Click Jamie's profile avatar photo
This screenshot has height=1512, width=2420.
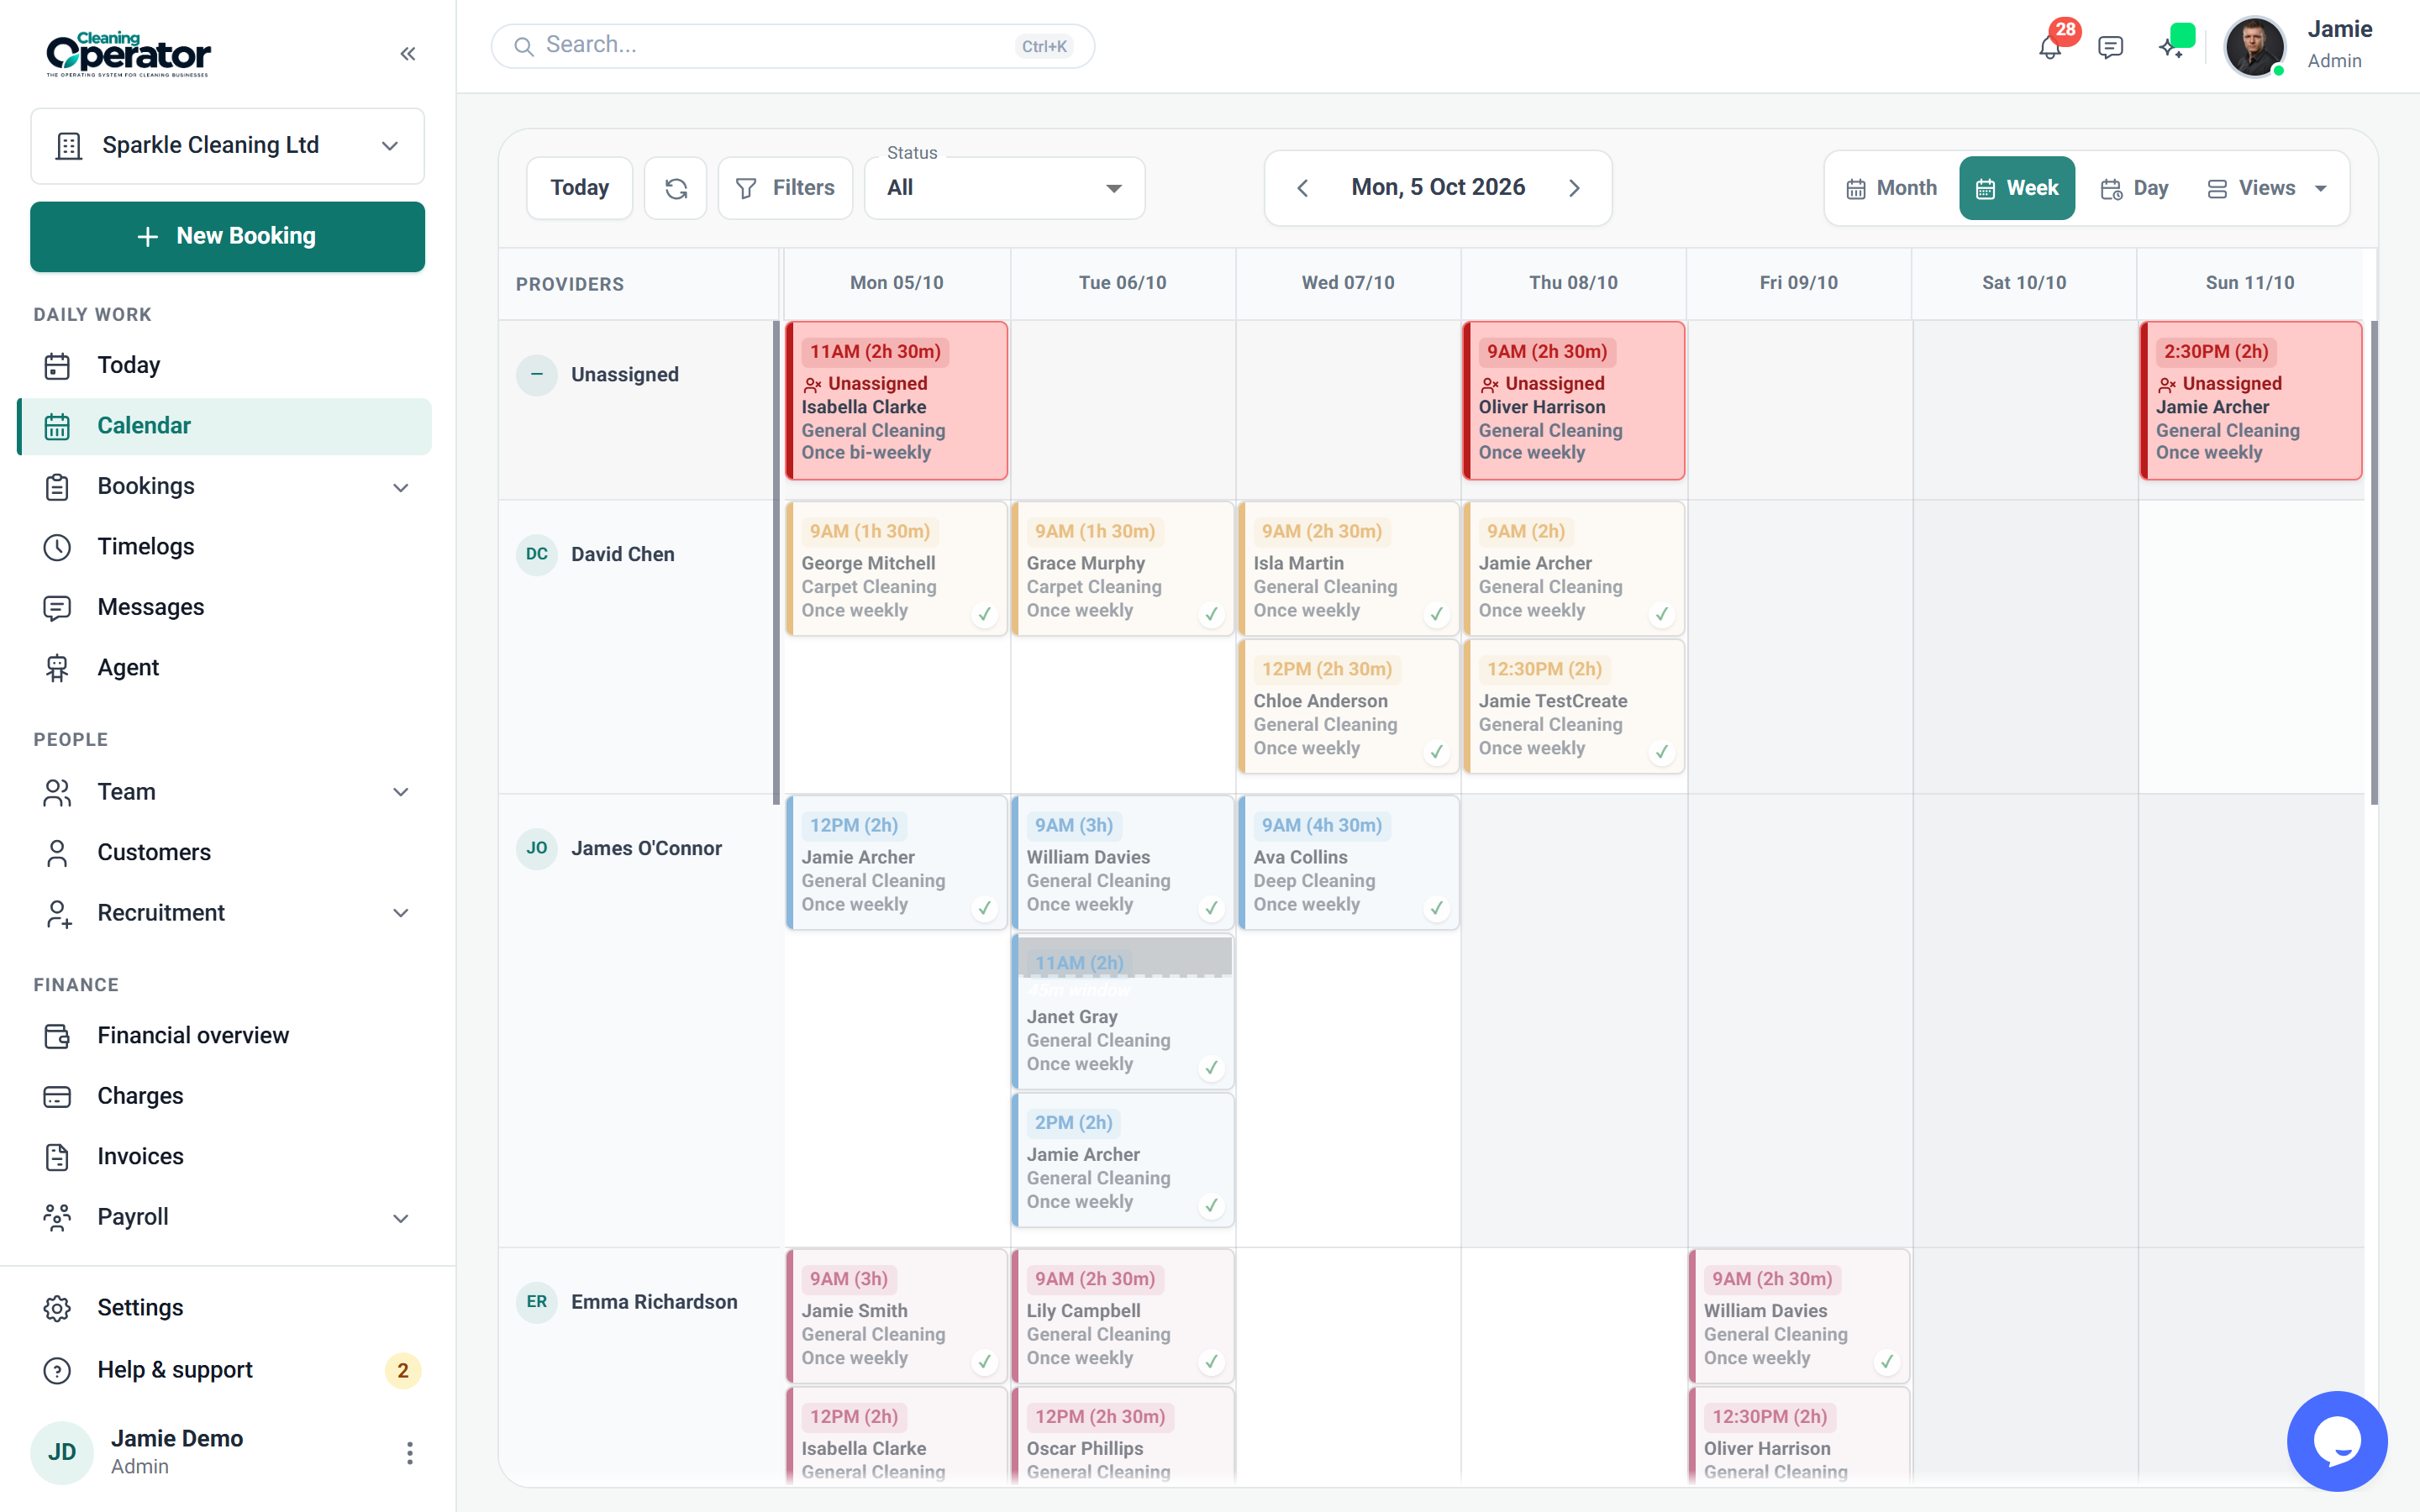pyautogui.click(x=2254, y=46)
